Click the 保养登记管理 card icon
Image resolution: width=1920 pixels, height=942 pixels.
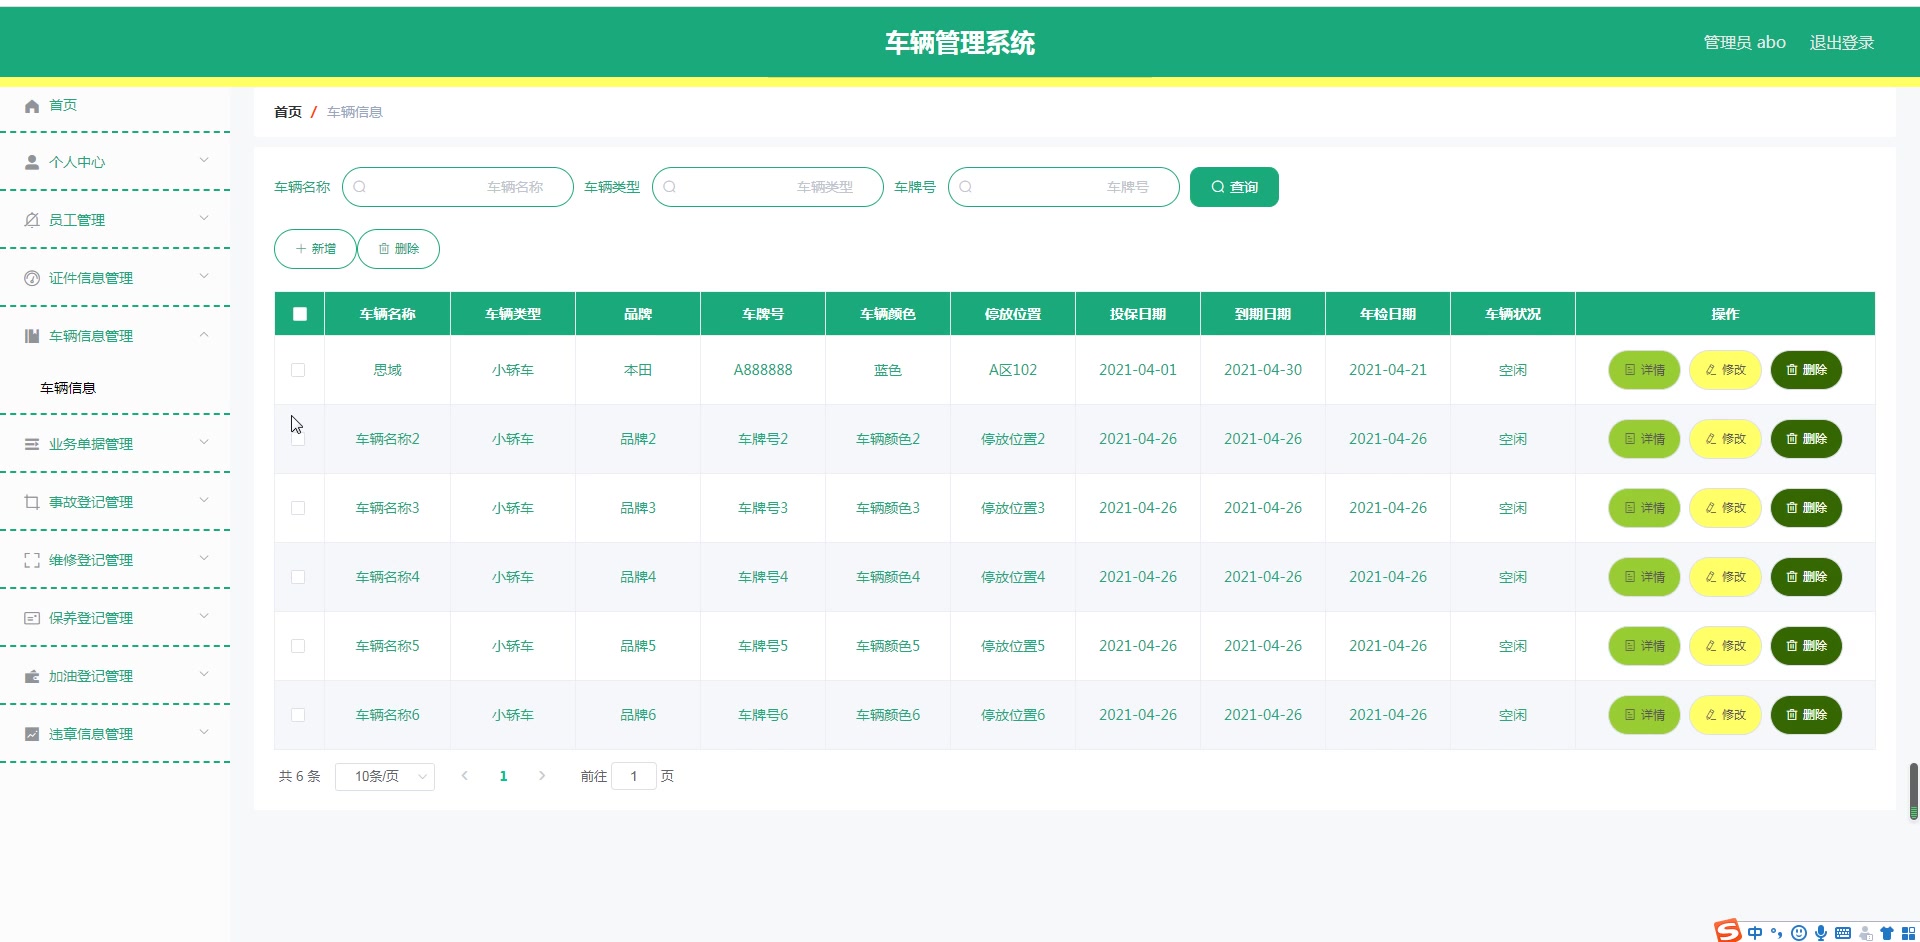click(x=32, y=618)
